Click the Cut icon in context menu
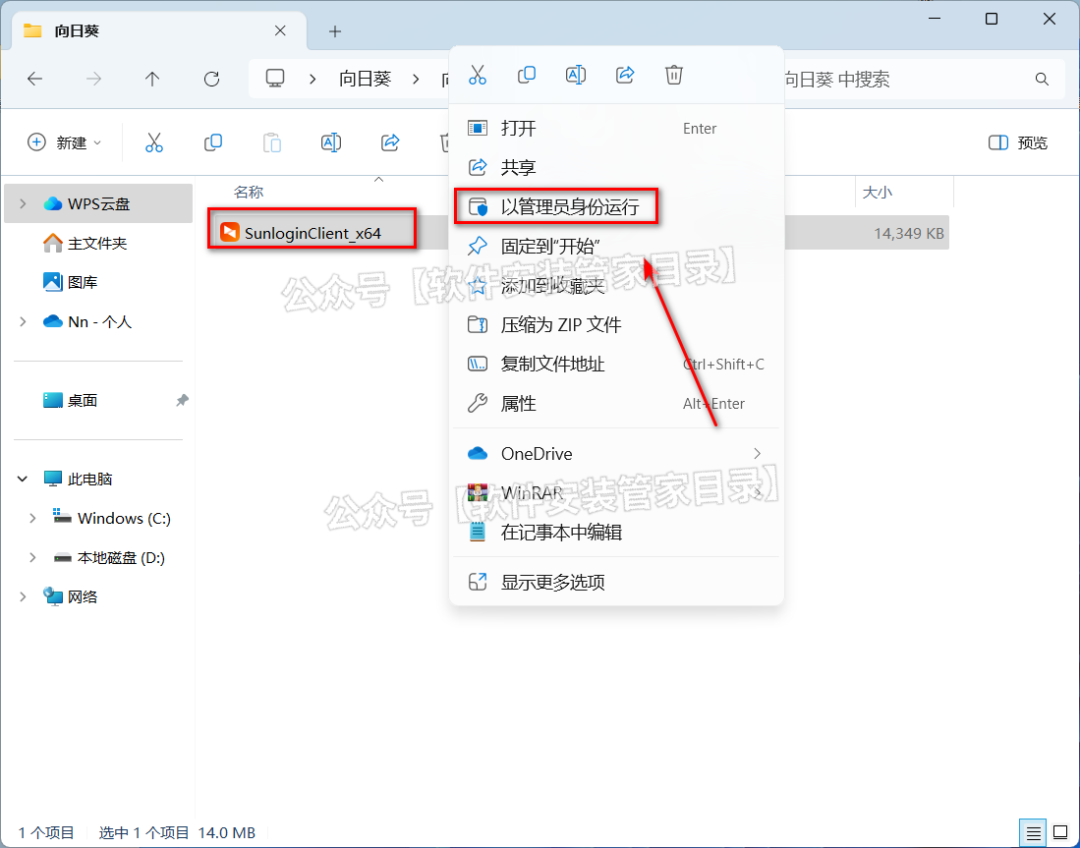 (477, 75)
